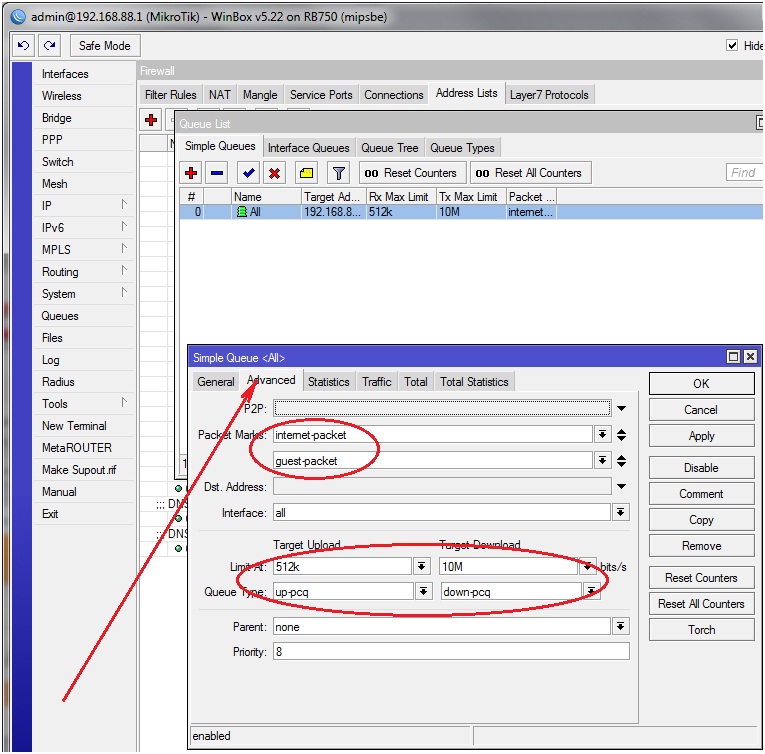Switch to the Statistics tab
Screen dimensions: 765x754
coord(328,382)
